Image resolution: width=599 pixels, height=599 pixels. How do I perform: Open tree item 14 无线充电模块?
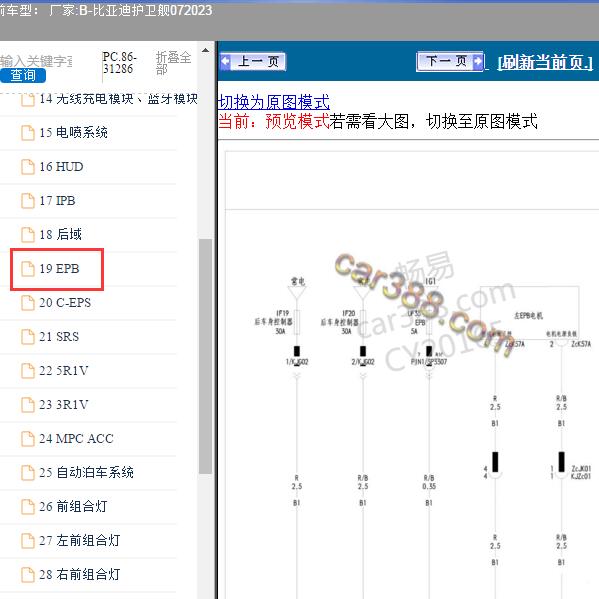click(118, 99)
